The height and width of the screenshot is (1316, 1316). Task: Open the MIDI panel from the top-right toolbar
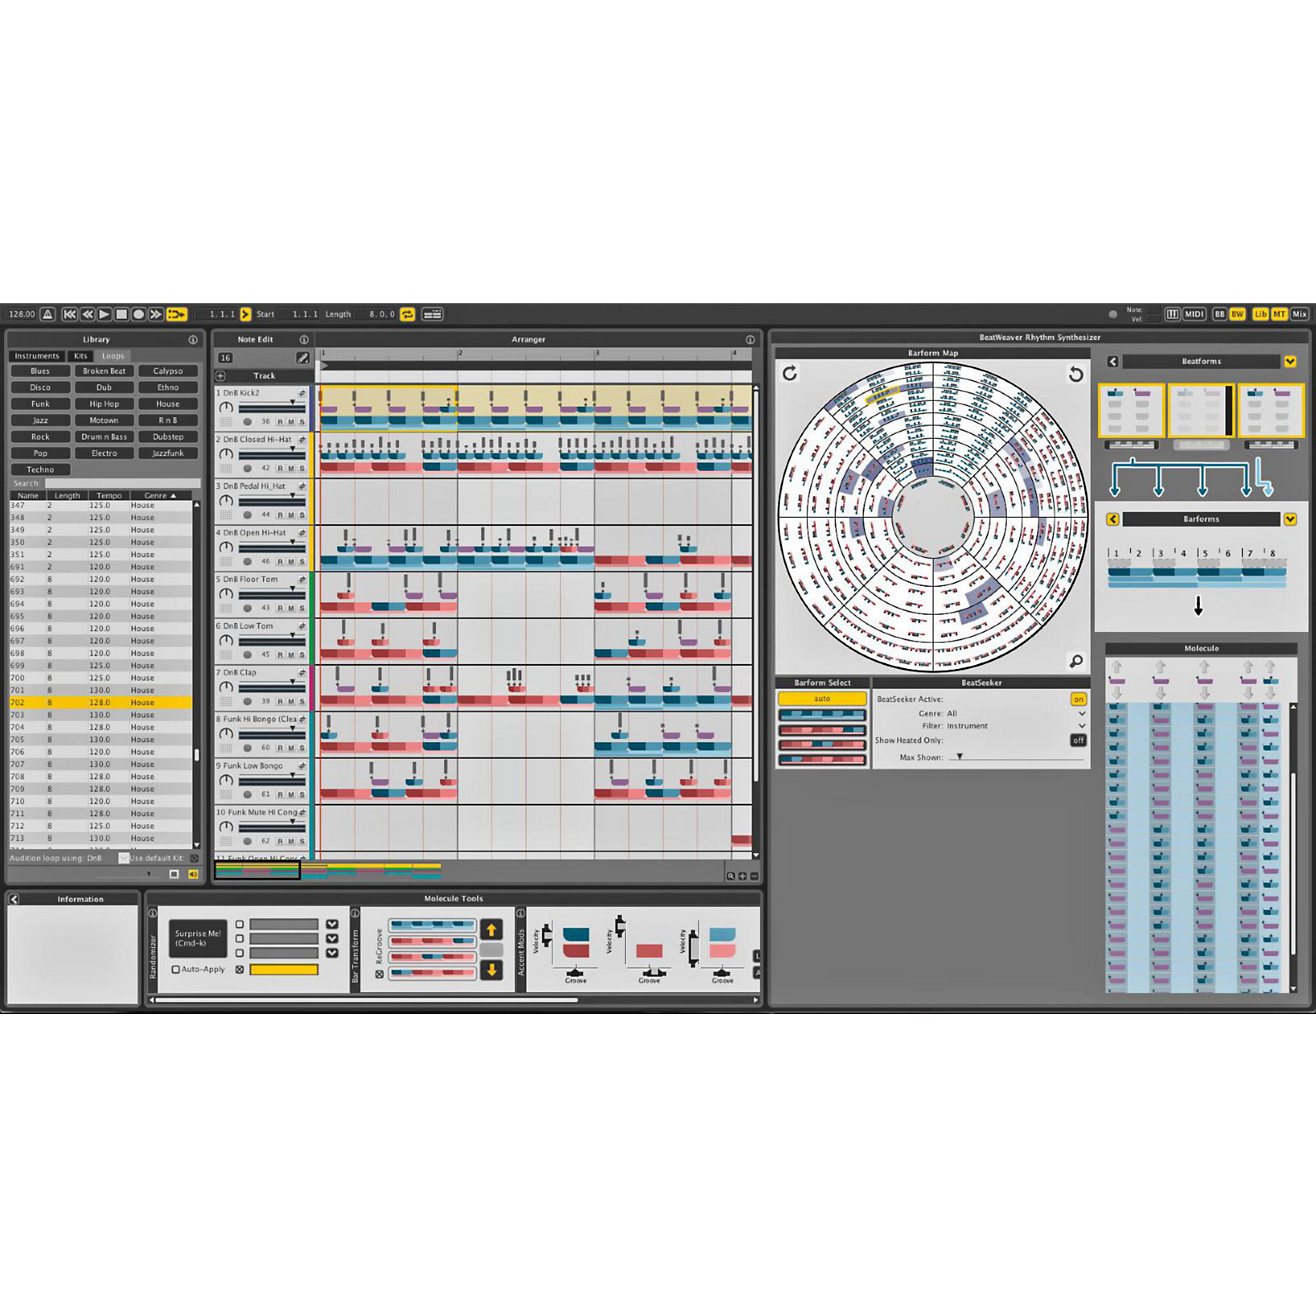click(x=1194, y=314)
